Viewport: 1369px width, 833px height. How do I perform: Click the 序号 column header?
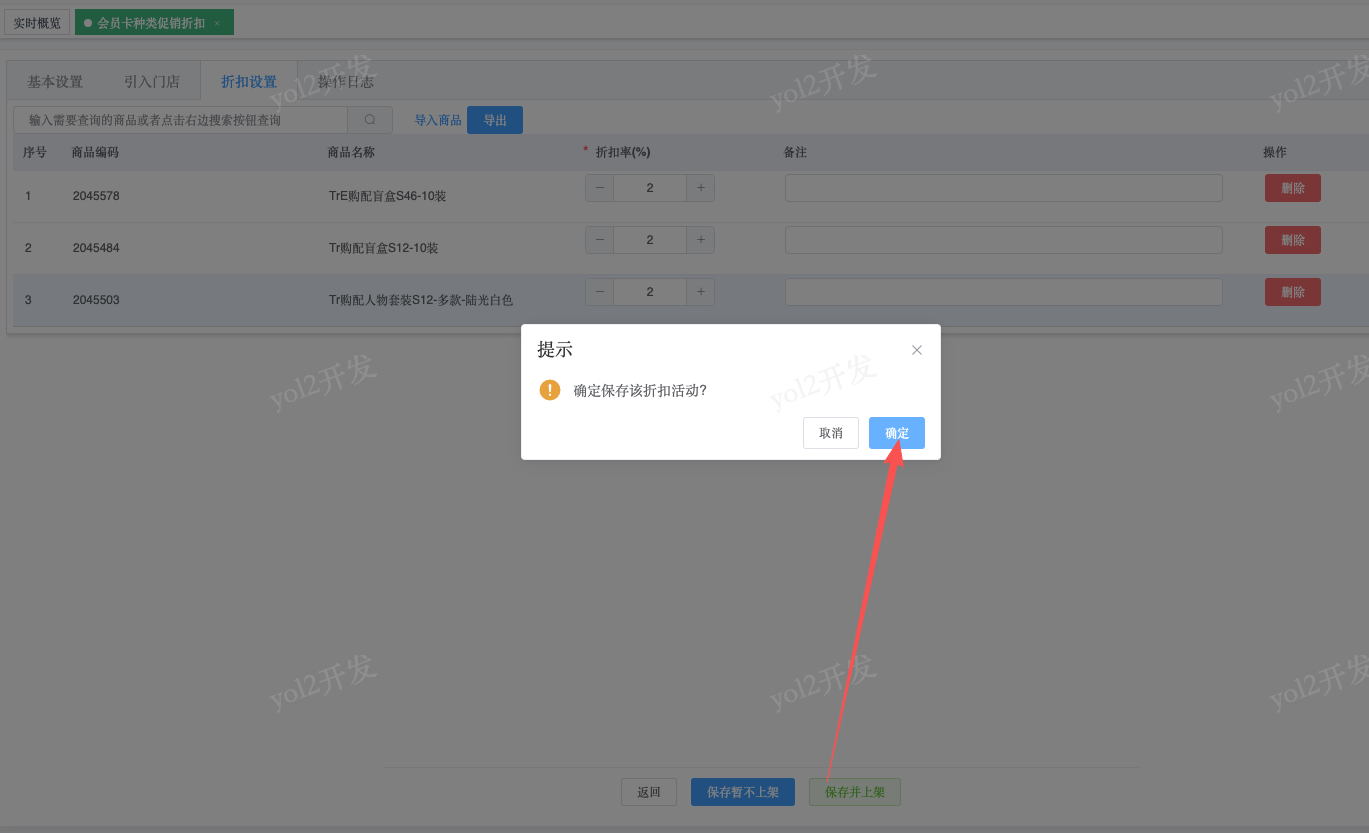coord(35,152)
